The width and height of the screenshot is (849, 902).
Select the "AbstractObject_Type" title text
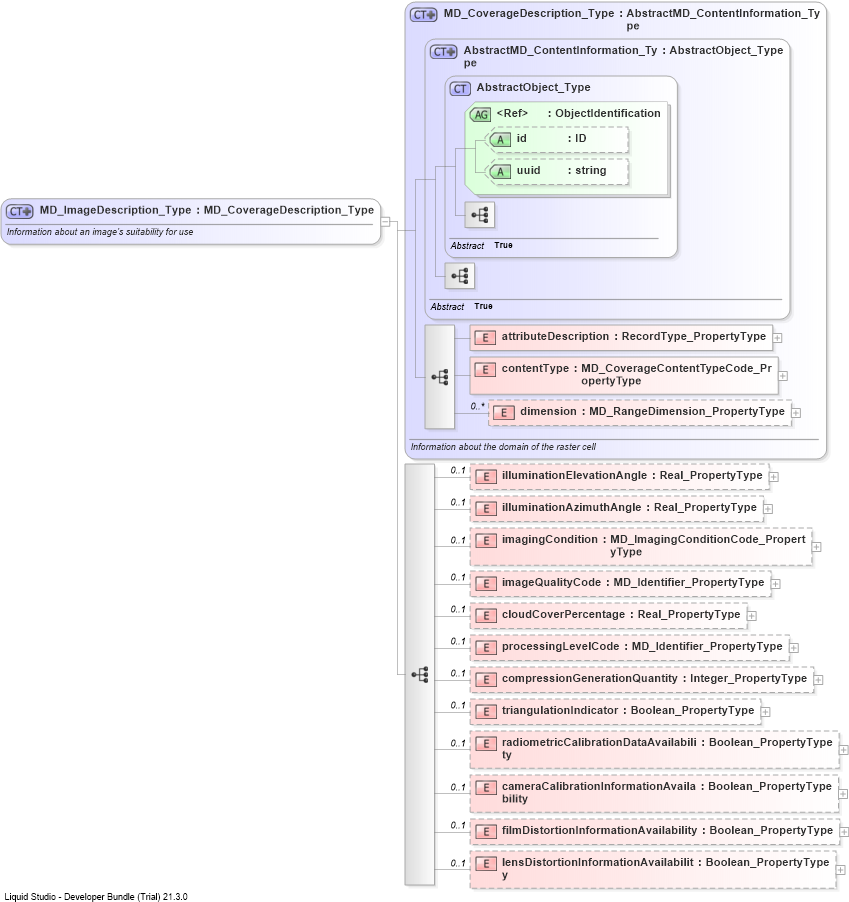point(533,87)
